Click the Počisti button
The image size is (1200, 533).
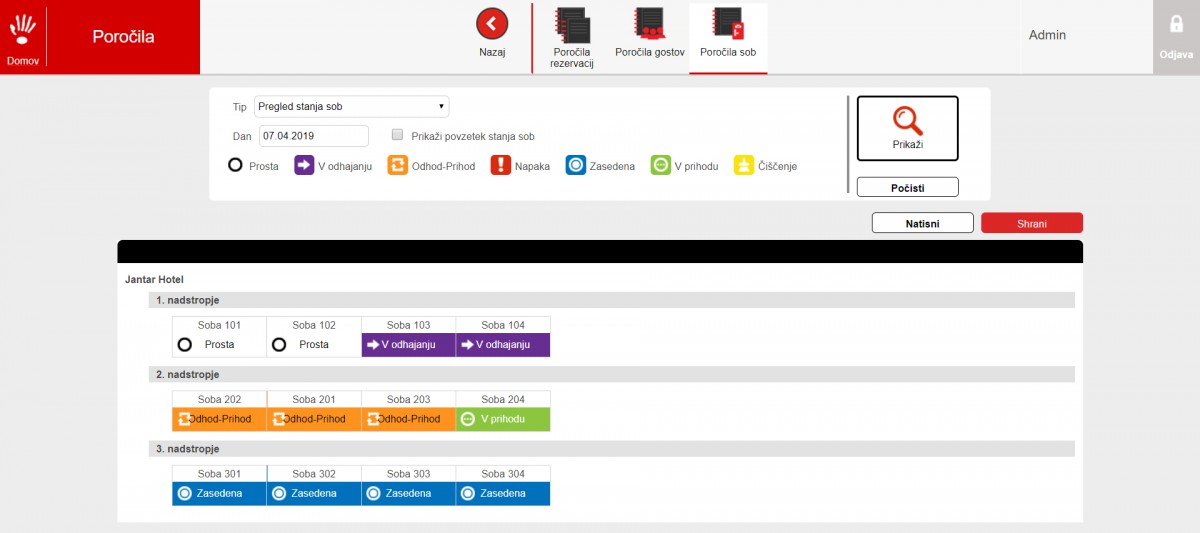click(x=907, y=187)
